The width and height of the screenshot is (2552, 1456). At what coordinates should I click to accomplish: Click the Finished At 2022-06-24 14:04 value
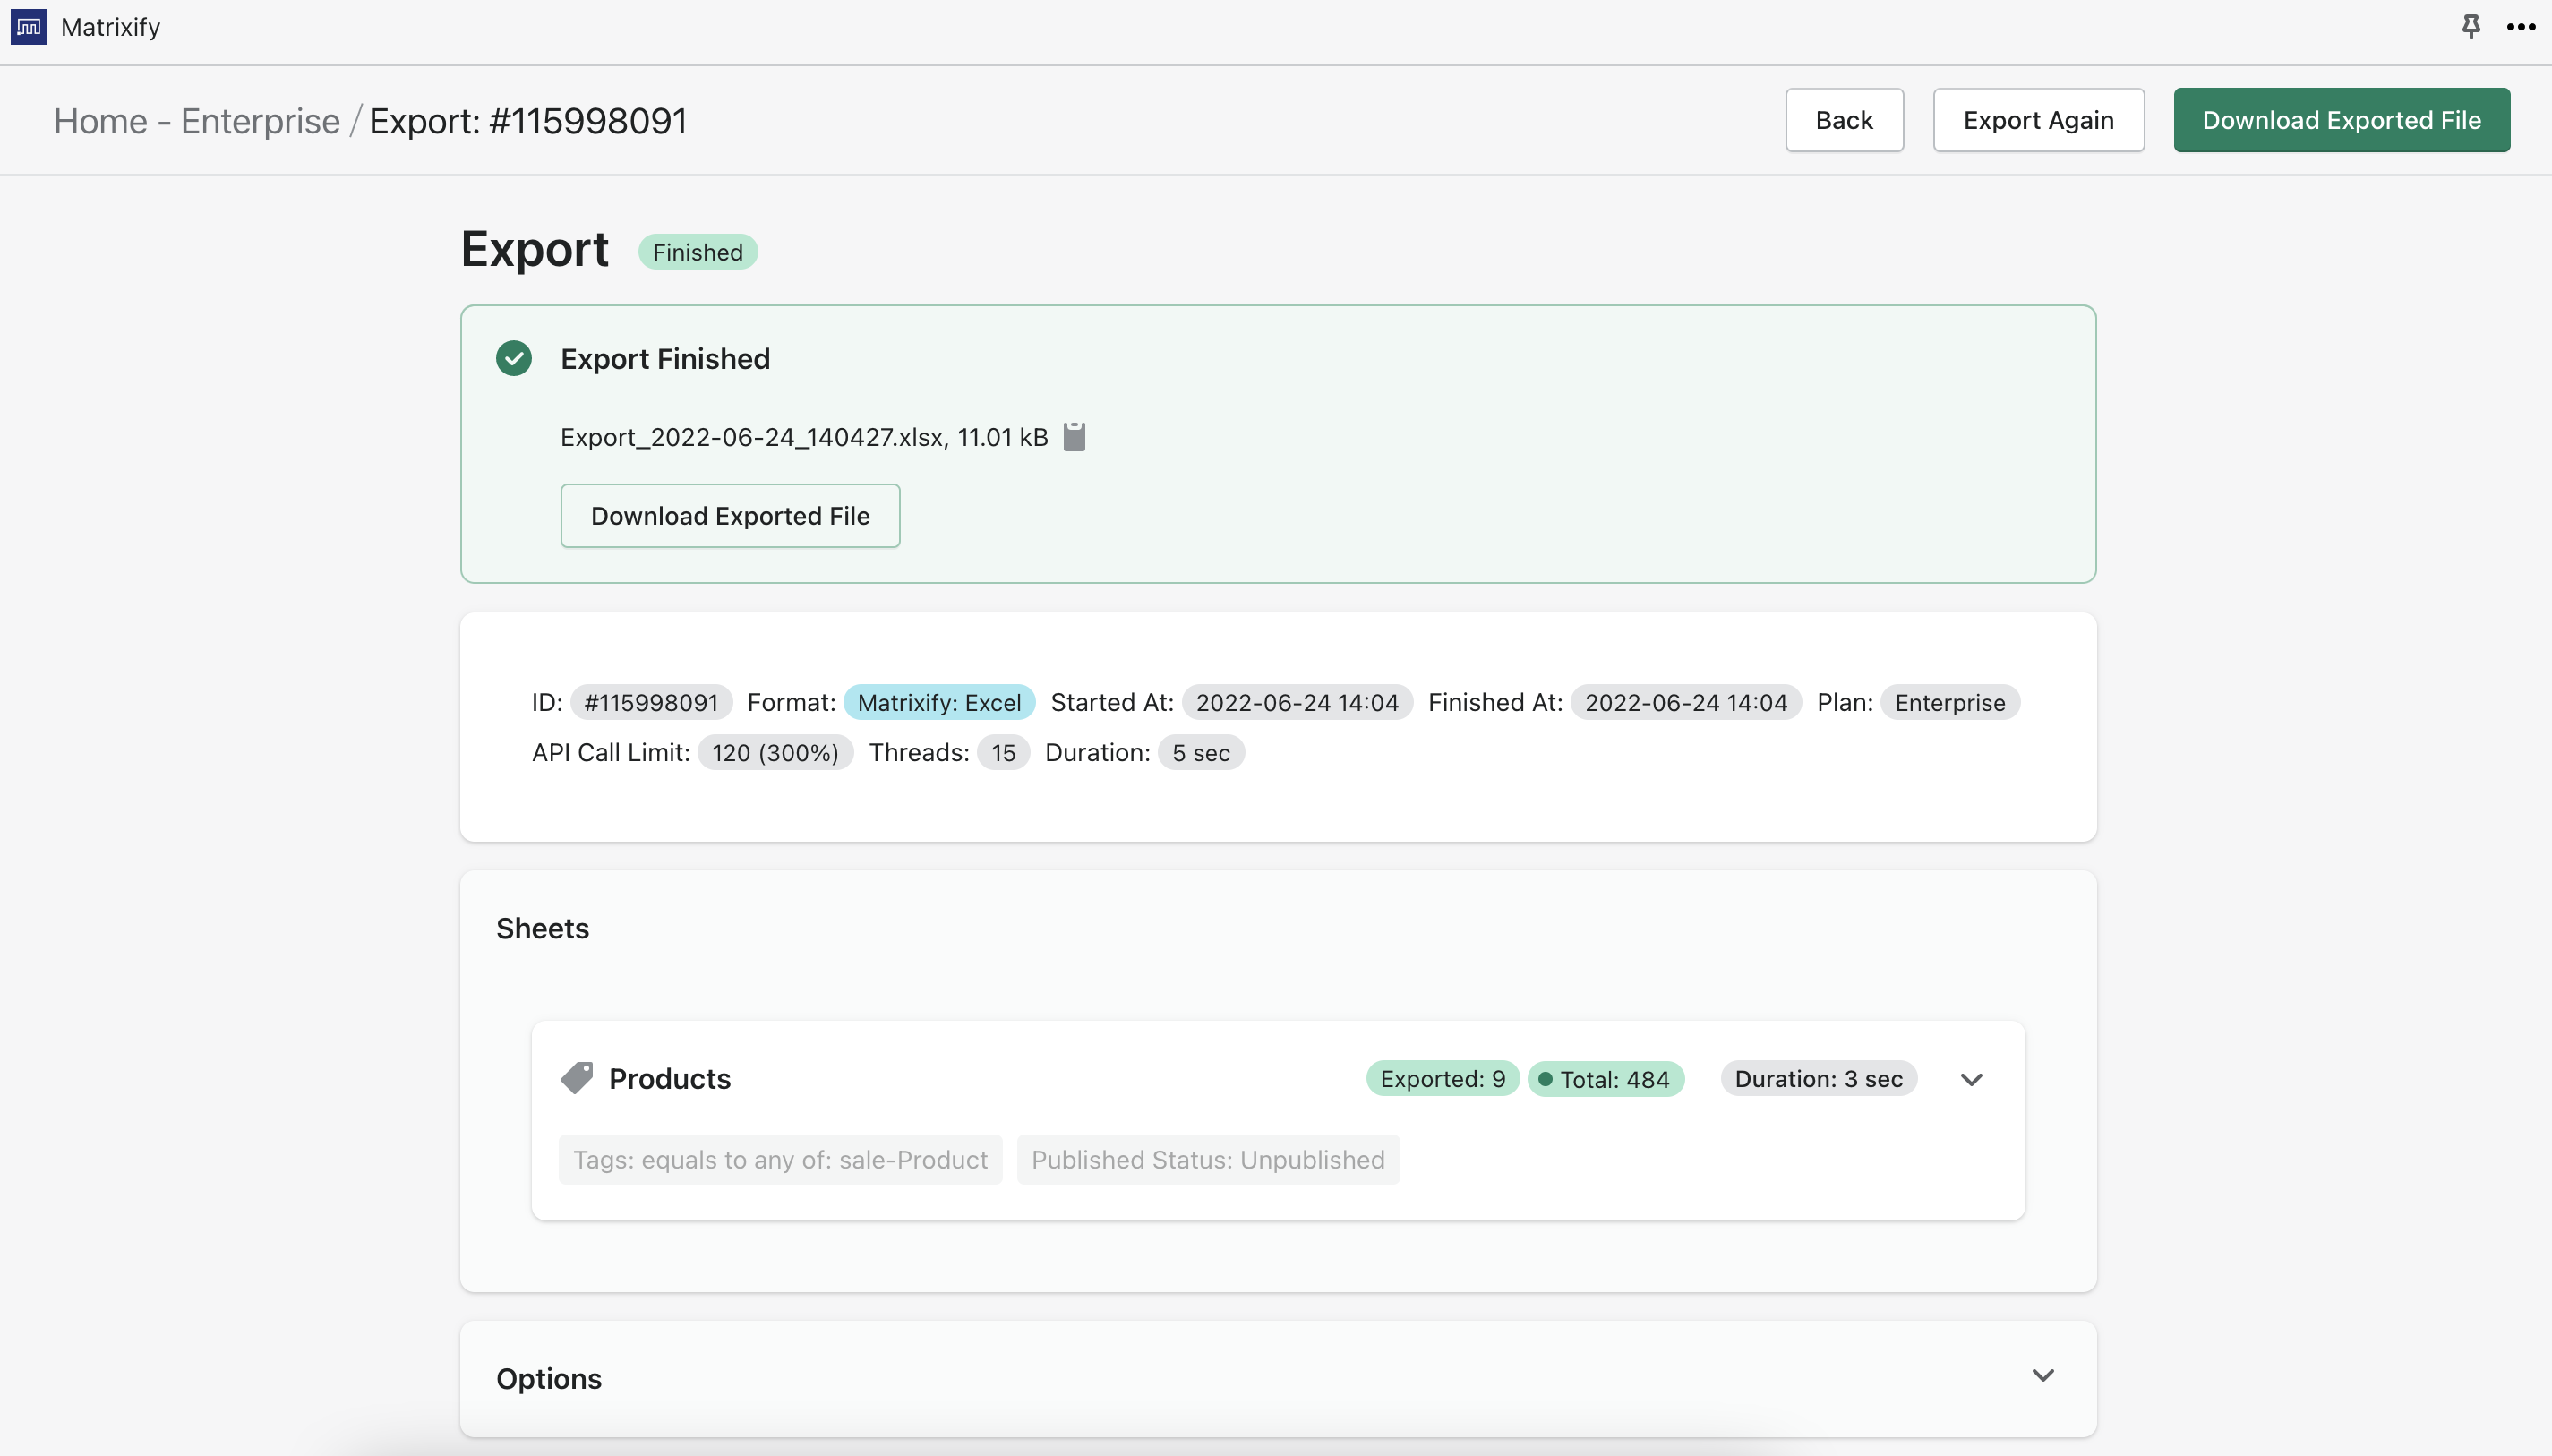(x=1686, y=702)
